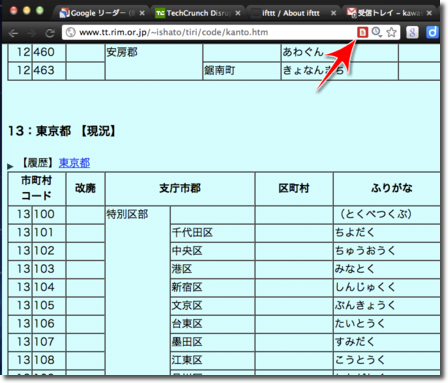Switch to the ifttt / About ifttt tab
Screen dimensions: 448x383
pos(293,13)
